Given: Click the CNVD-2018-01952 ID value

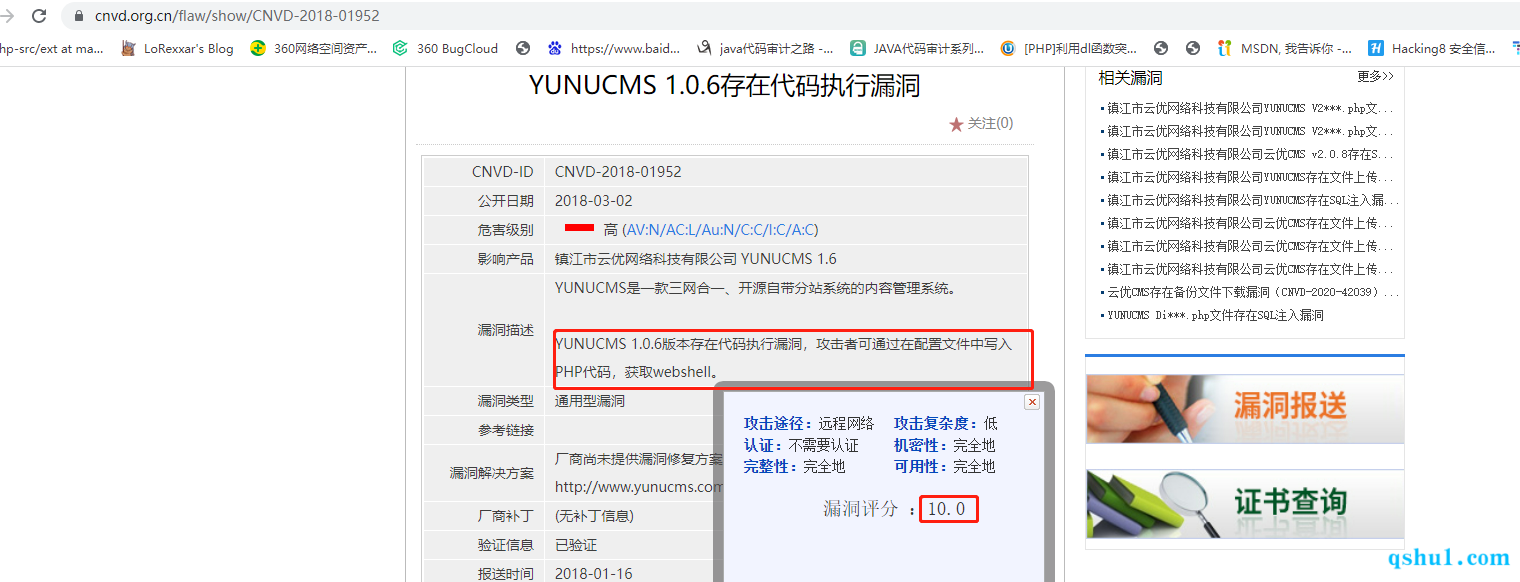Looking at the screenshot, I should pyautogui.click(x=618, y=172).
